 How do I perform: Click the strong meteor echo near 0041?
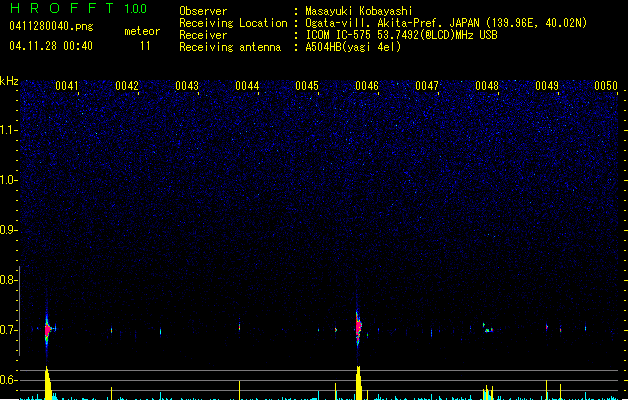pyautogui.click(x=48, y=330)
